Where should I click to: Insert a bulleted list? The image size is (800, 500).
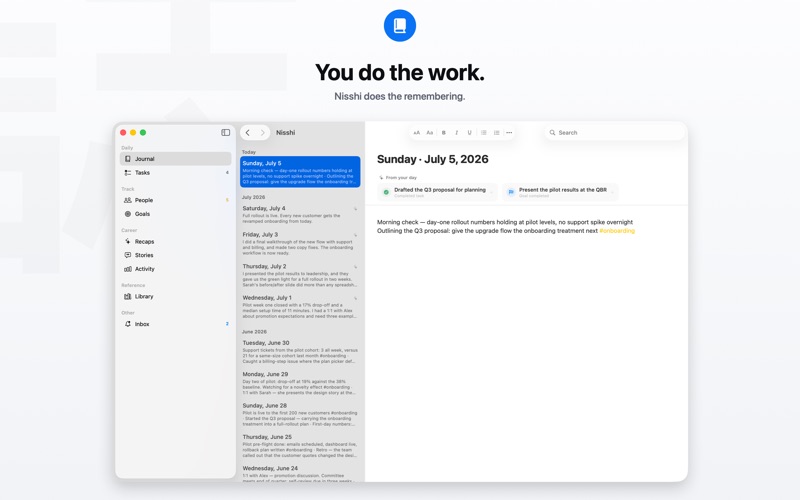point(483,133)
